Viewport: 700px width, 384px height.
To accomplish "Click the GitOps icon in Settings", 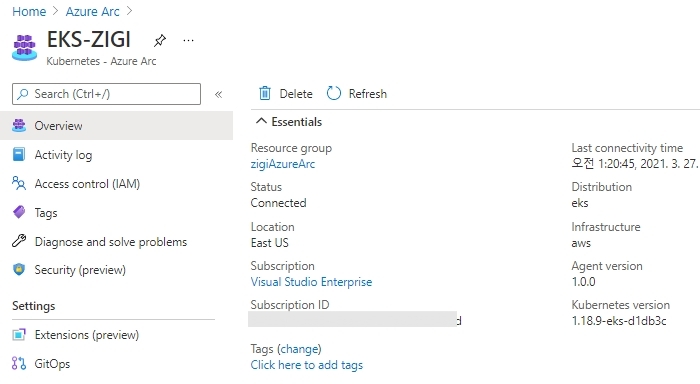I will pos(19,363).
